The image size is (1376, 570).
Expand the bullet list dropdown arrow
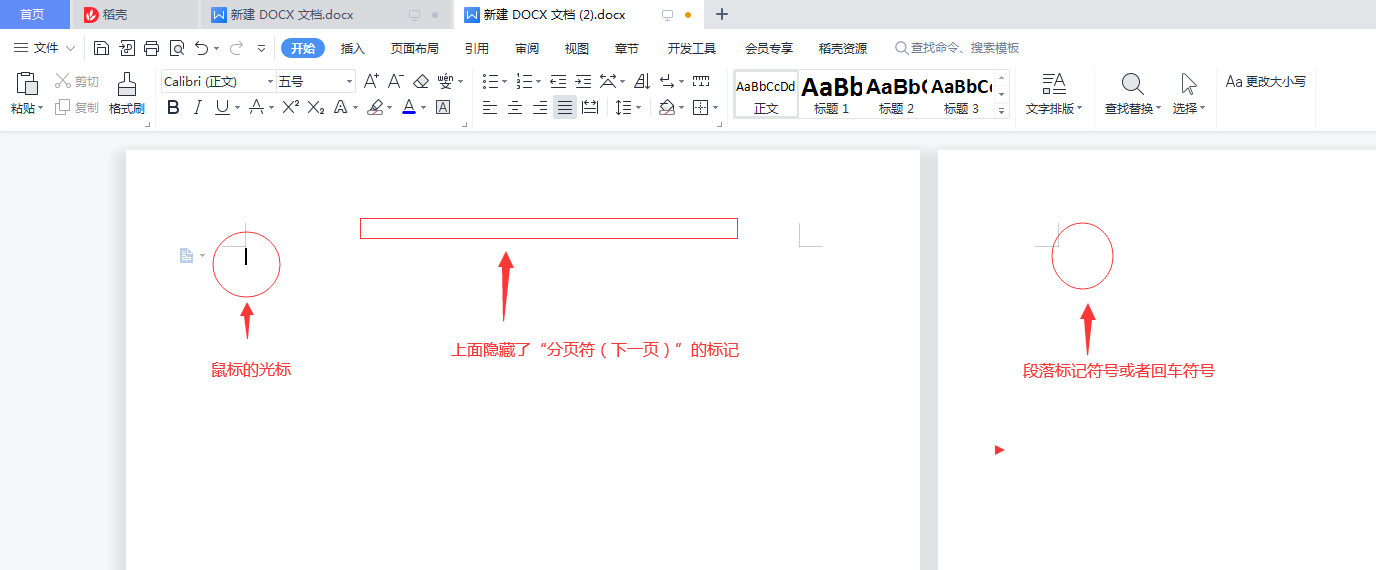(x=505, y=82)
